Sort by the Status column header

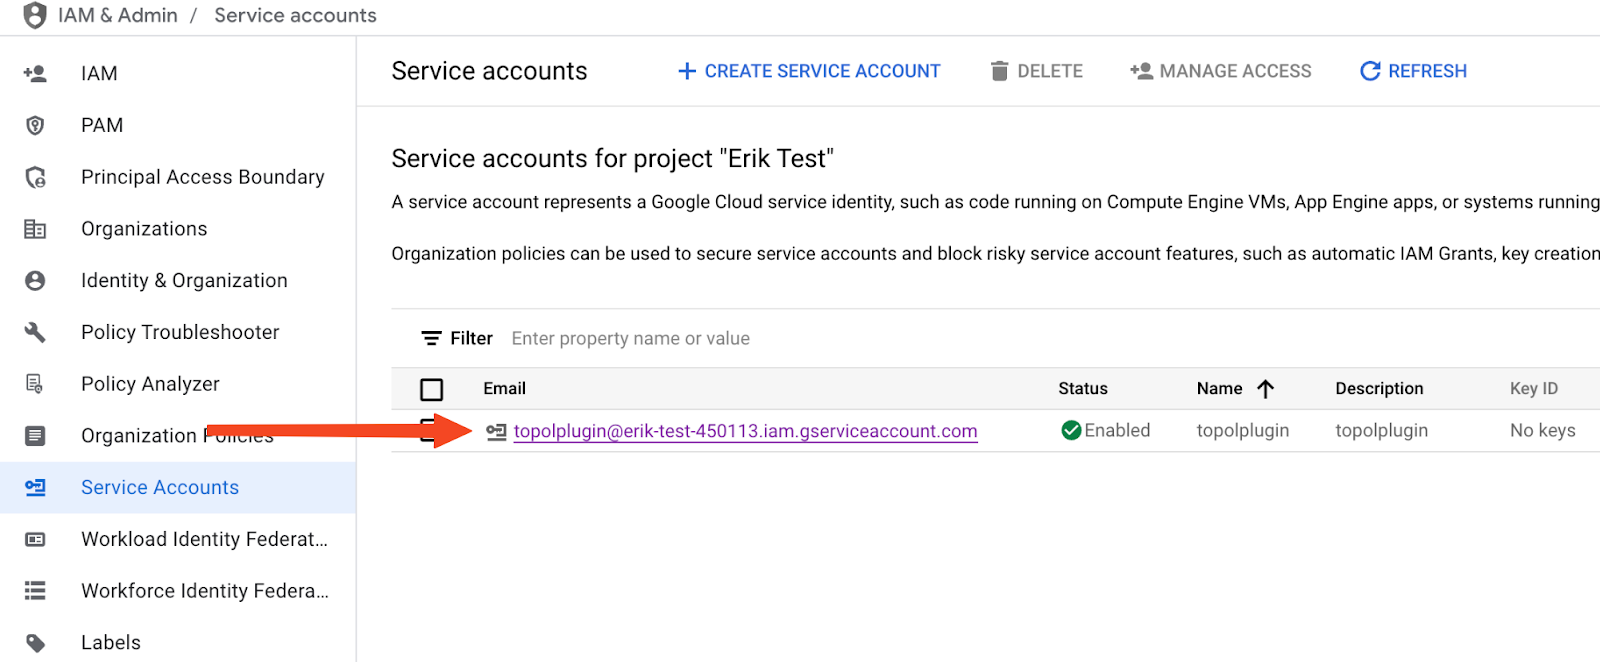pyautogui.click(x=1083, y=389)
